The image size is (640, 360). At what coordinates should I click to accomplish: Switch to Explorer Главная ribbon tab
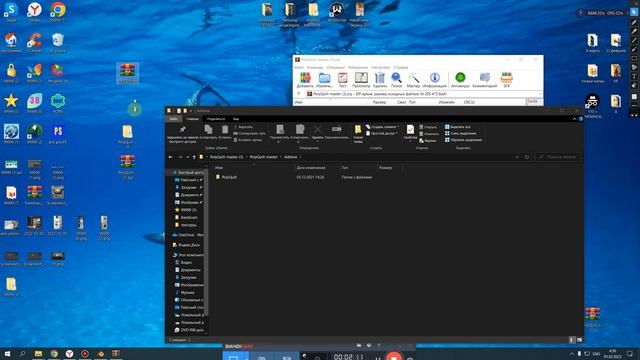(x=192, y=119)
